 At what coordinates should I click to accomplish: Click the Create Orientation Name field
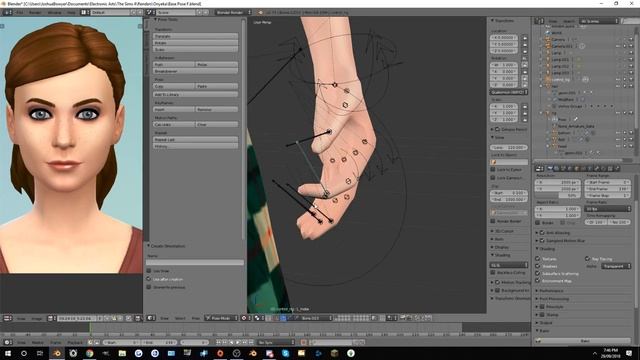(195, 262)
